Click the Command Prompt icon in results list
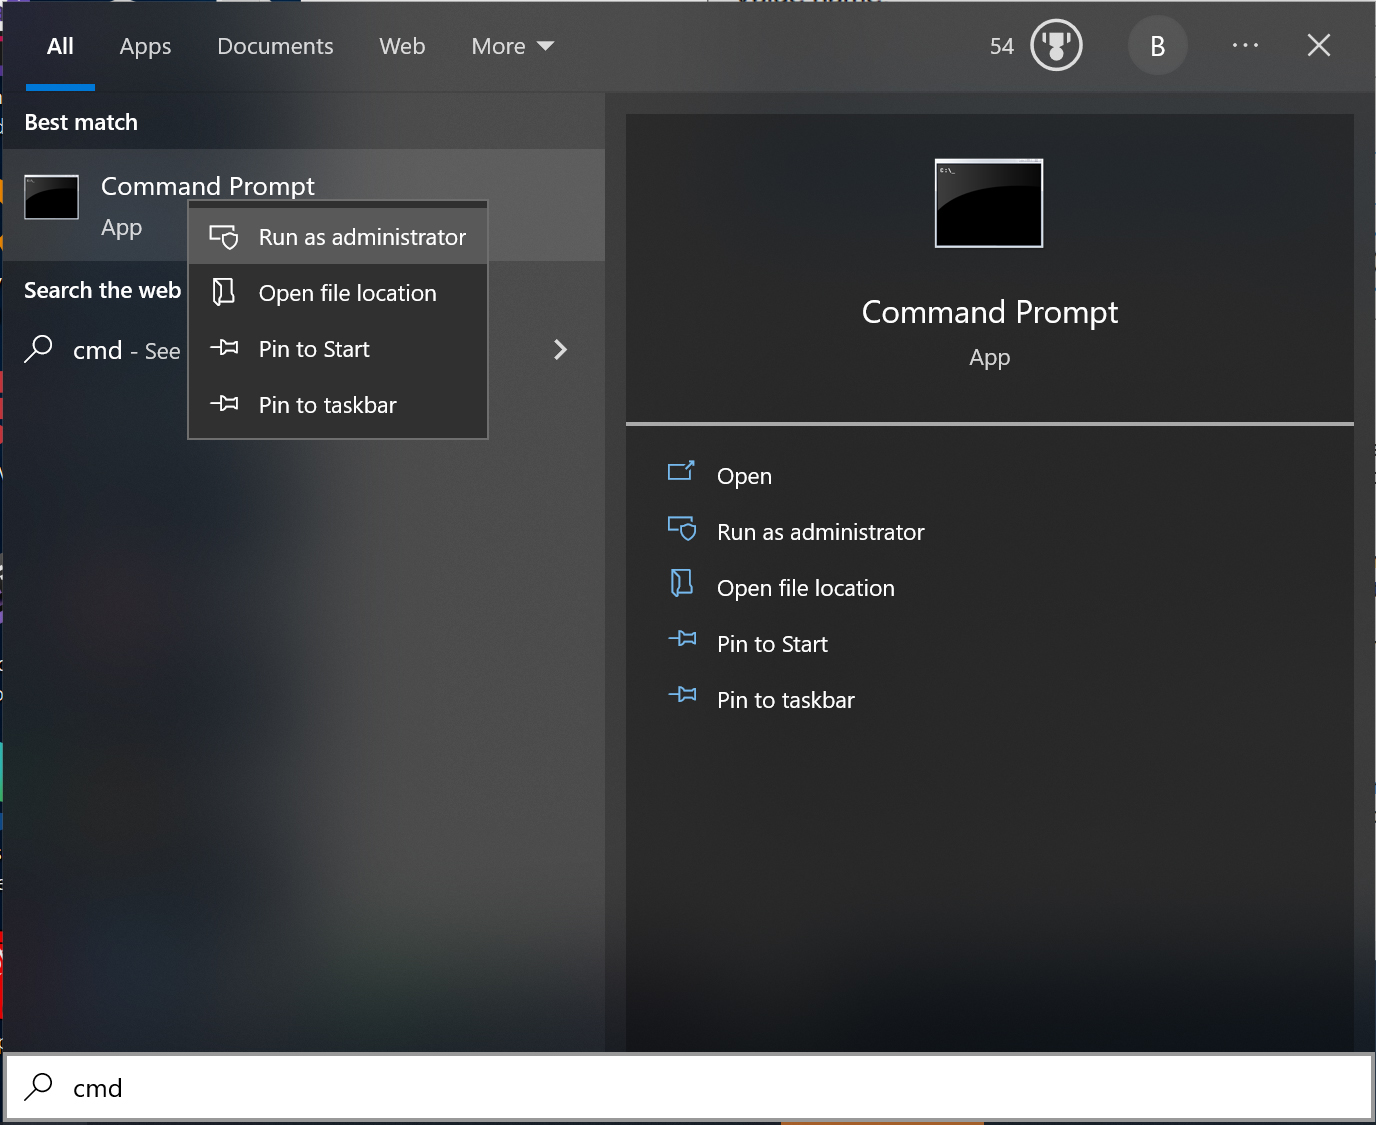This screenshot has width=1376, height=1125. coord(51,197)
